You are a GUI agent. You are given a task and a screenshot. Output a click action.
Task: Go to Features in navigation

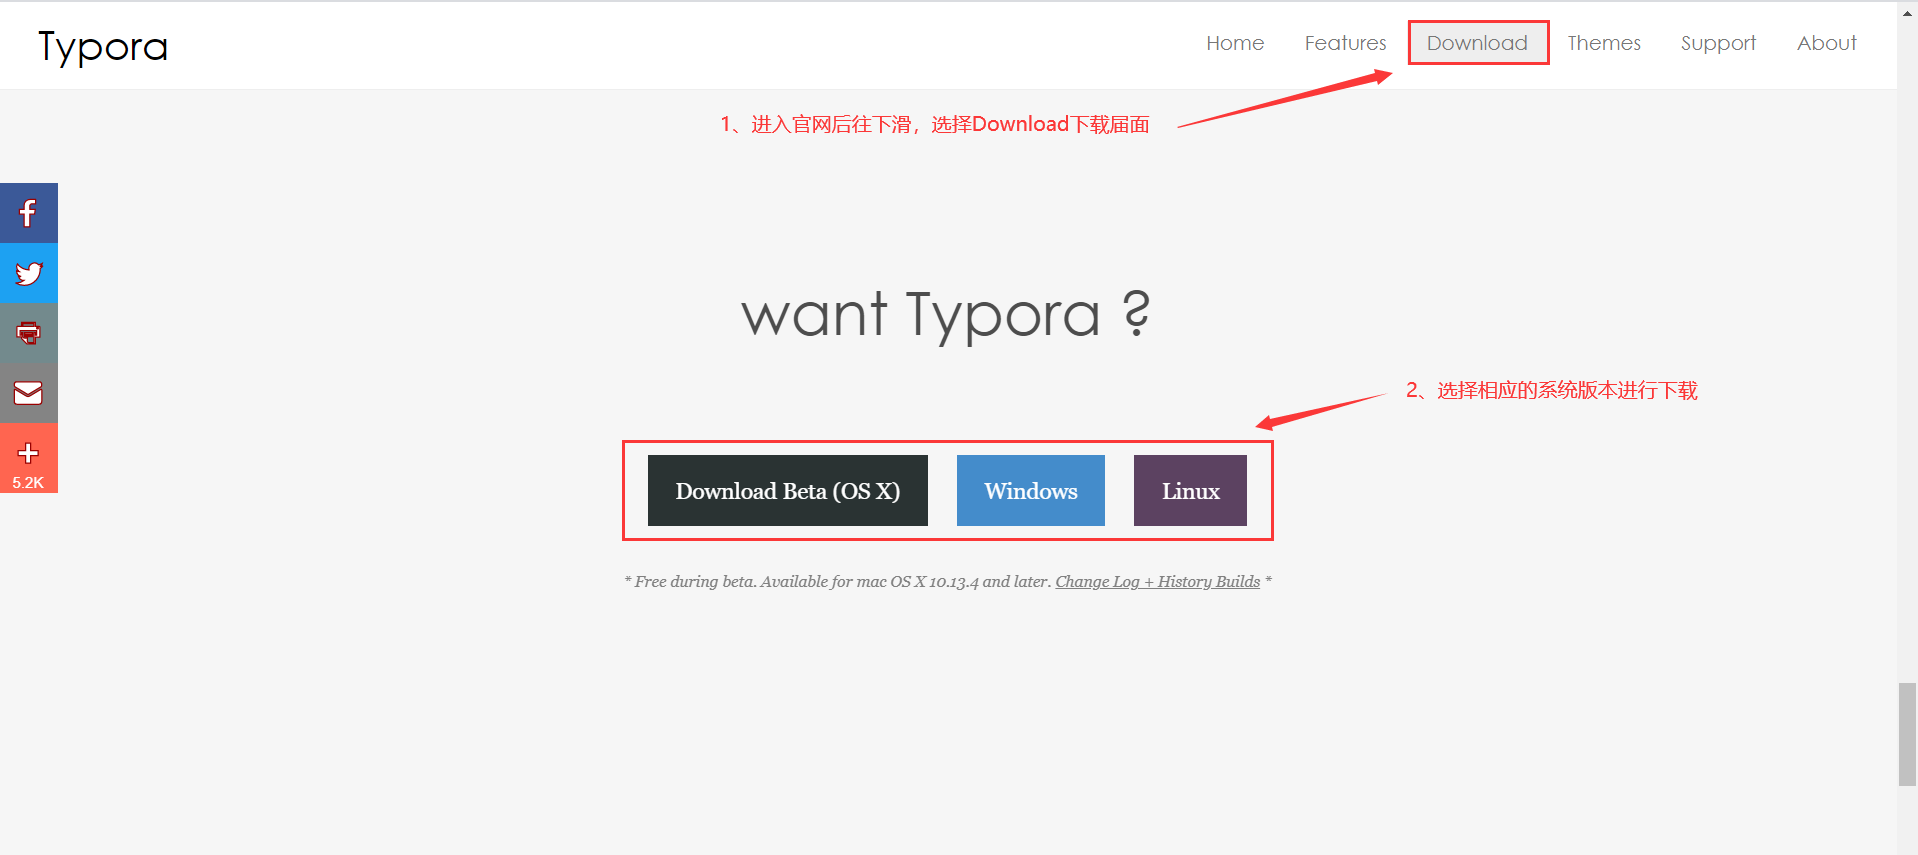click(1345, 43)
